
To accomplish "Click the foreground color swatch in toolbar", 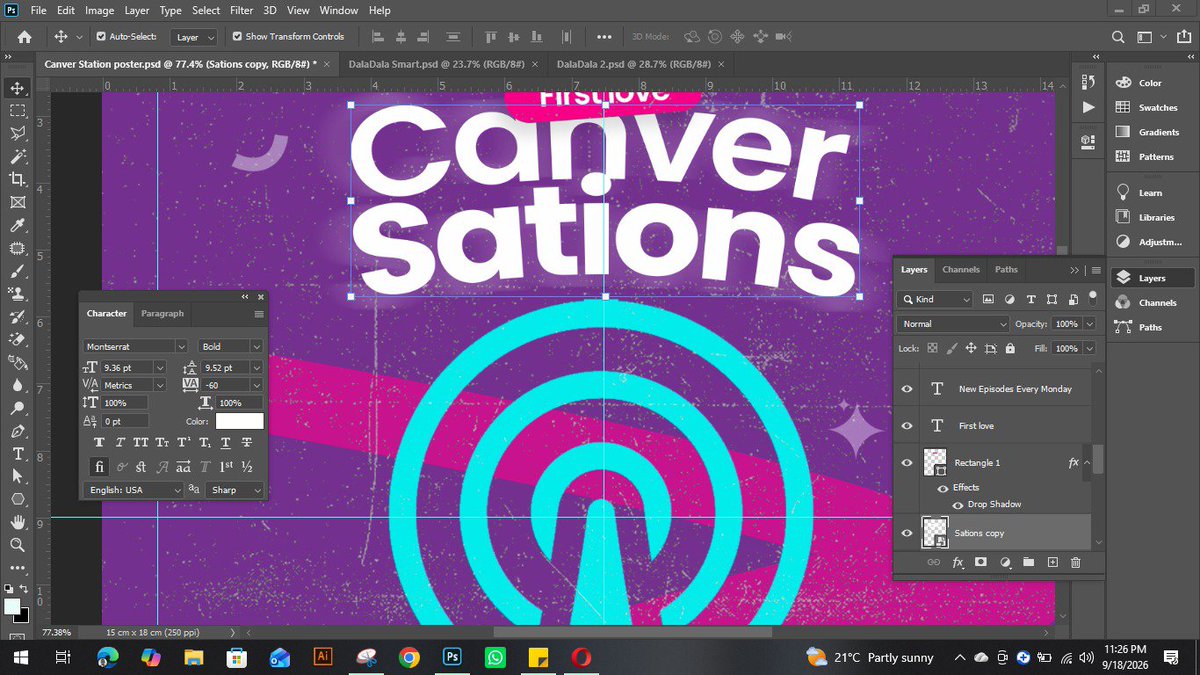I will [x=12, y=607].
